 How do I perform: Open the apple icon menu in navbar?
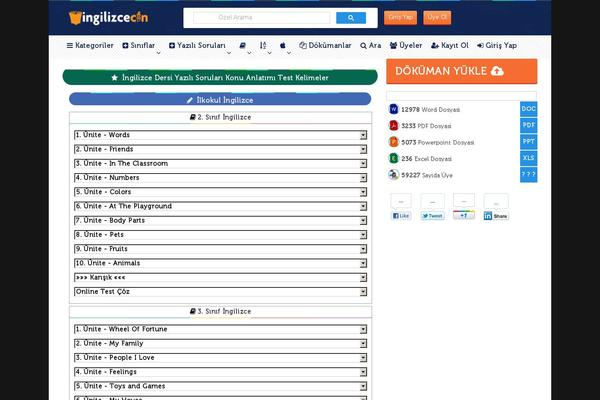(x=282, y=46)
